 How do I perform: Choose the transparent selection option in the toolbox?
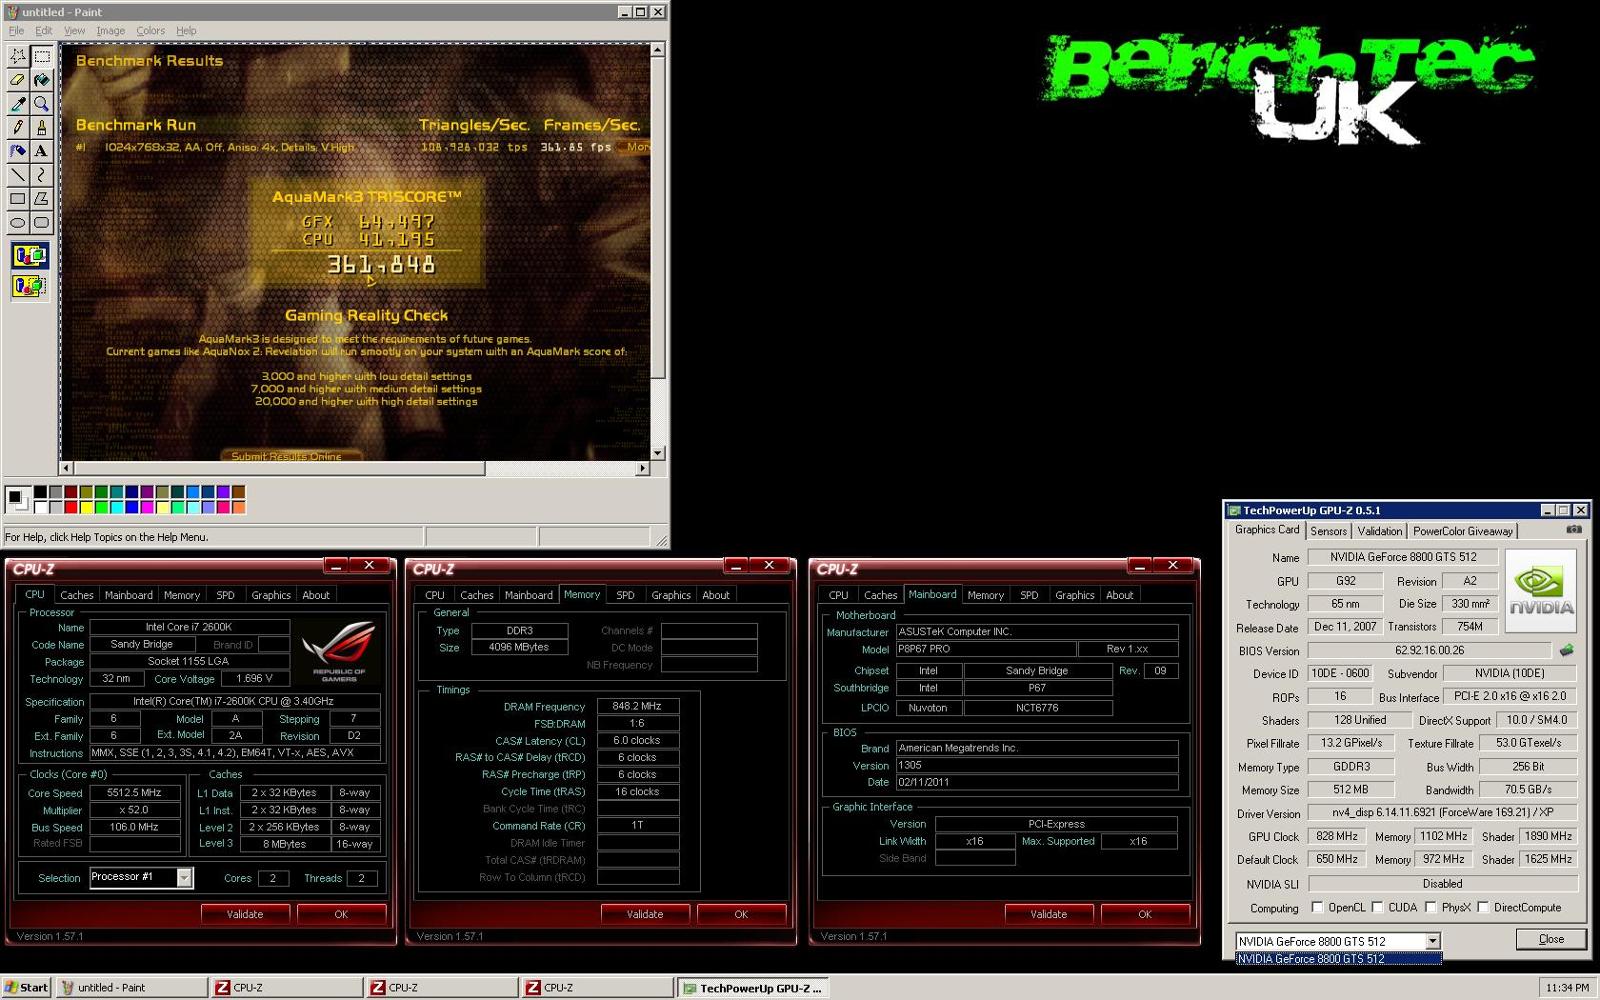click(x=29, y=287)
